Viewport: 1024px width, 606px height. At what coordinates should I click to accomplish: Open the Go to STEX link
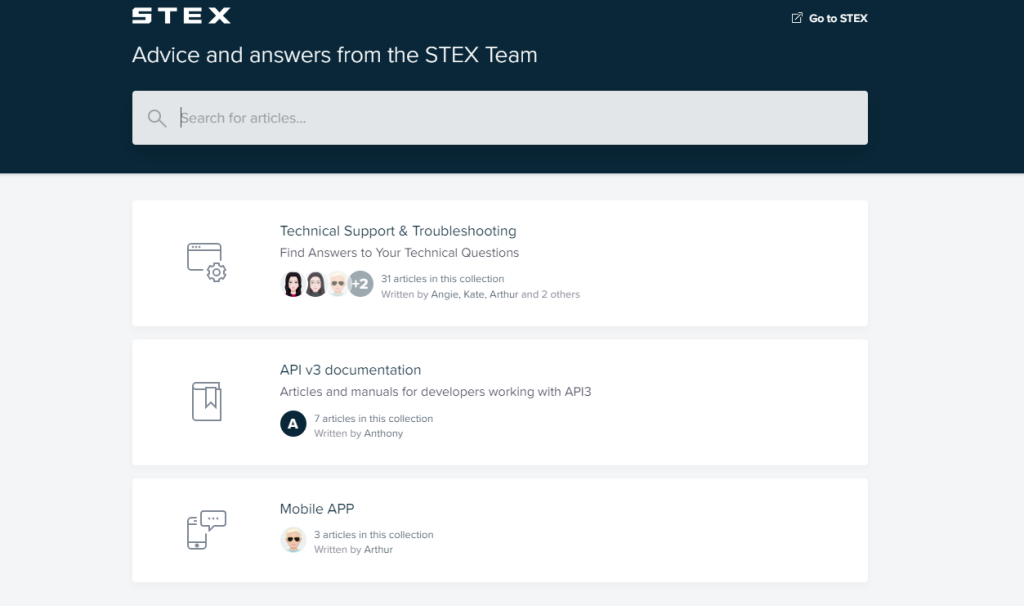pos(829,18)
